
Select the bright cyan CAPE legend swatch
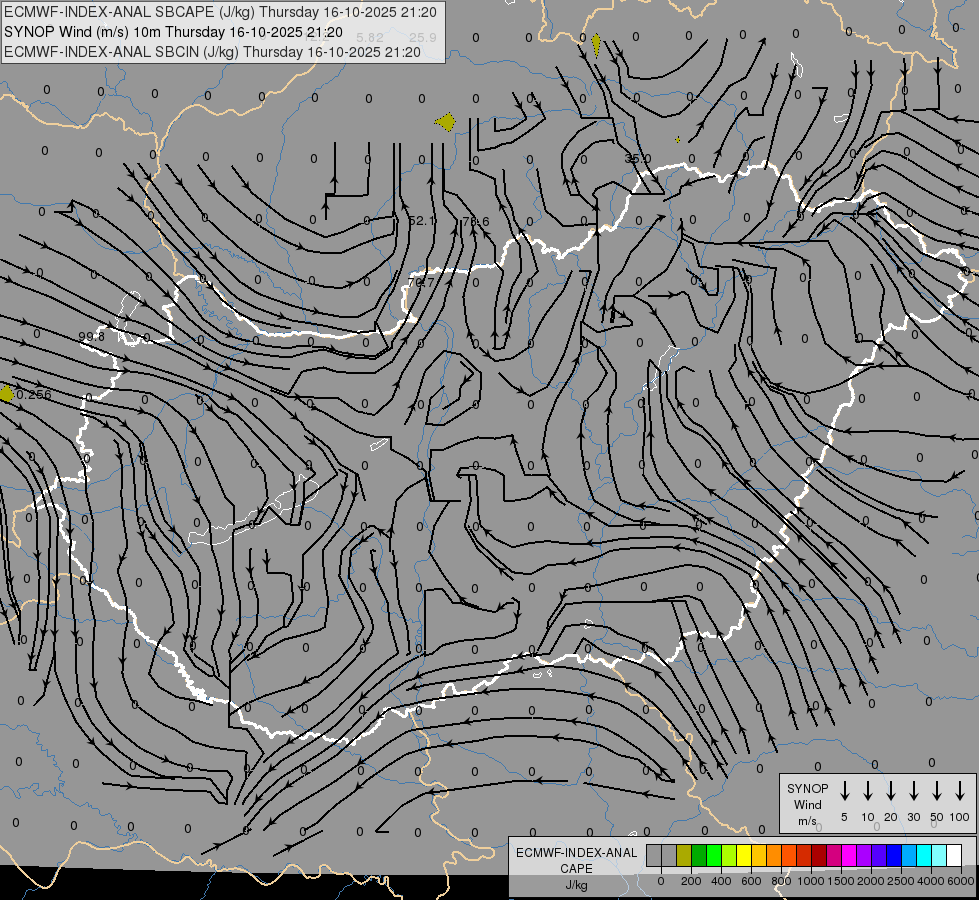point(923,855)
